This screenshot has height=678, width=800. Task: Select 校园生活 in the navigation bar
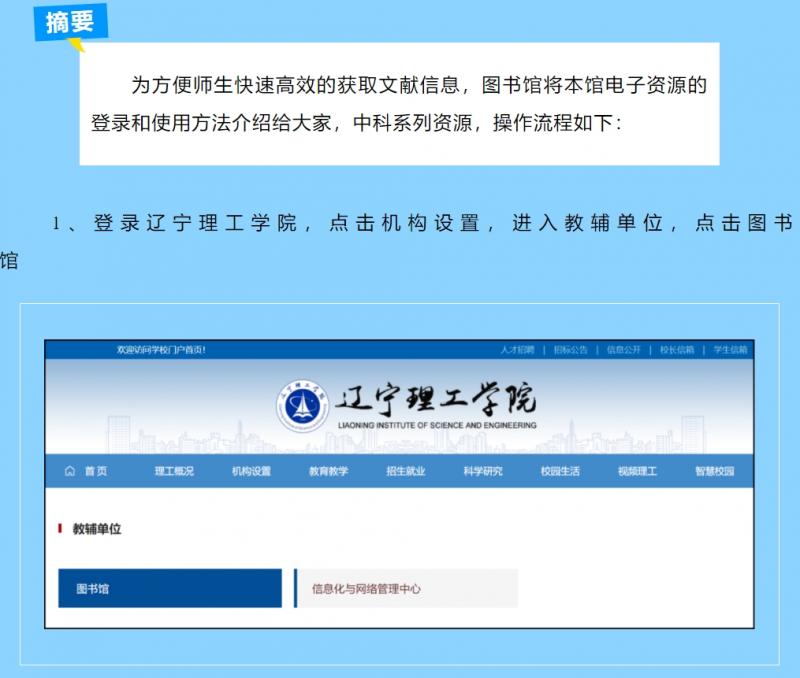[560, 471]
